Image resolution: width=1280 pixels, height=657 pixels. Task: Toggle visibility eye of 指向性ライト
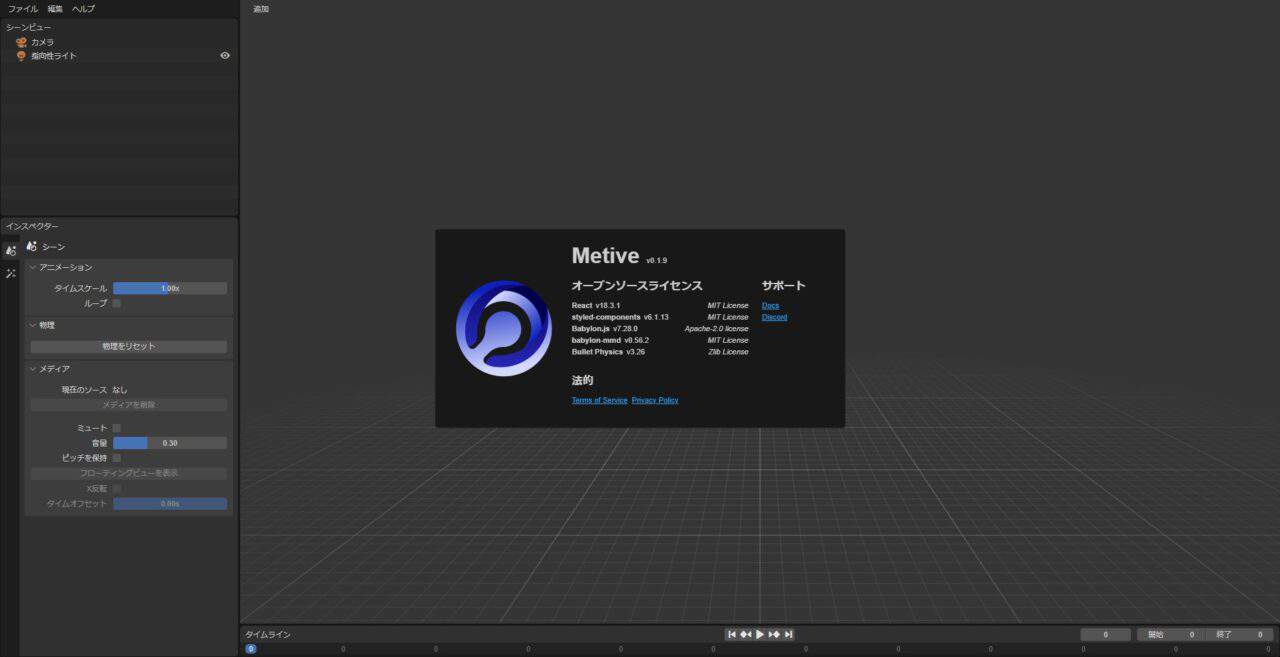[x=225, y=56]
